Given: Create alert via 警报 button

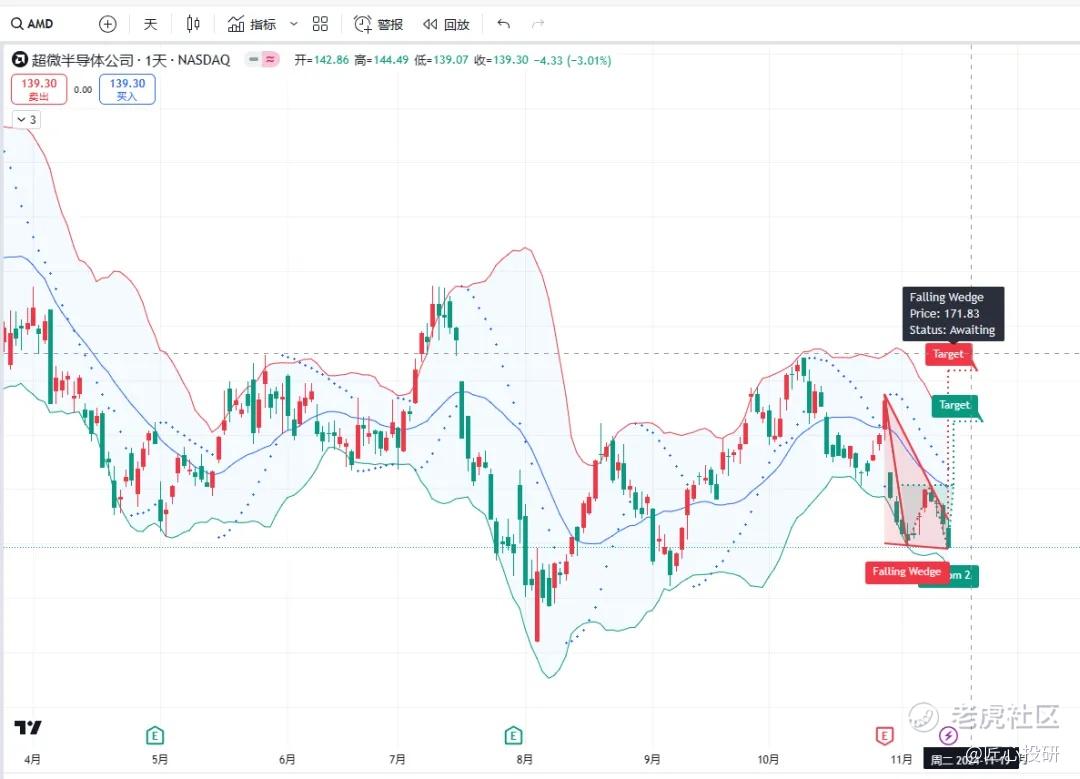Looking at the screenshot, I should pyautogui.click(x=378, y=24).
